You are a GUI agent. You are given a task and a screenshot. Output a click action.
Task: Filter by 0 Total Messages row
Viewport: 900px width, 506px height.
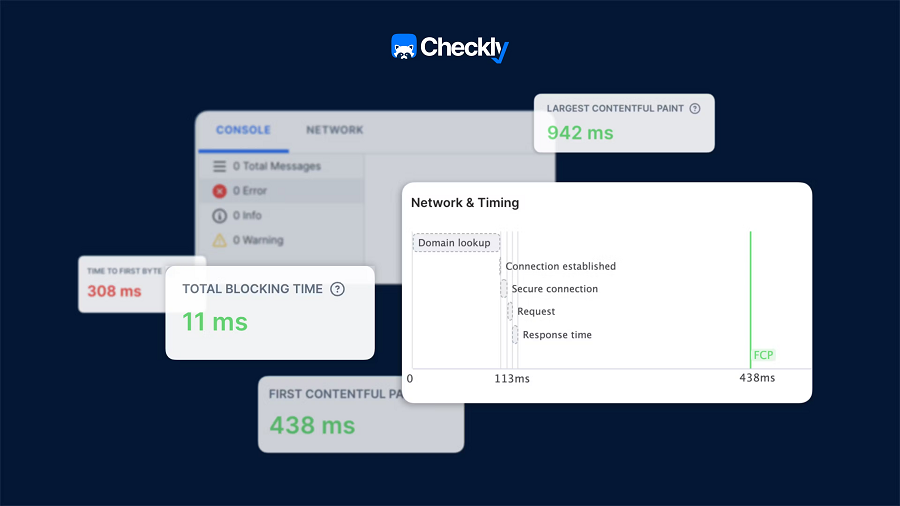point(281,166)
